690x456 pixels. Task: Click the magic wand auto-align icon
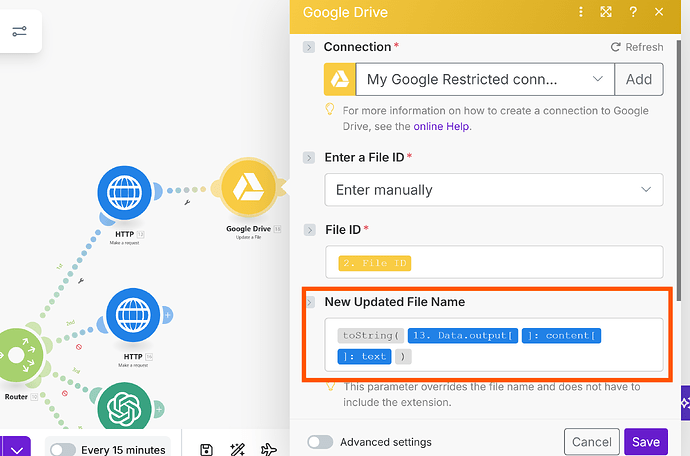pos(238,449)
